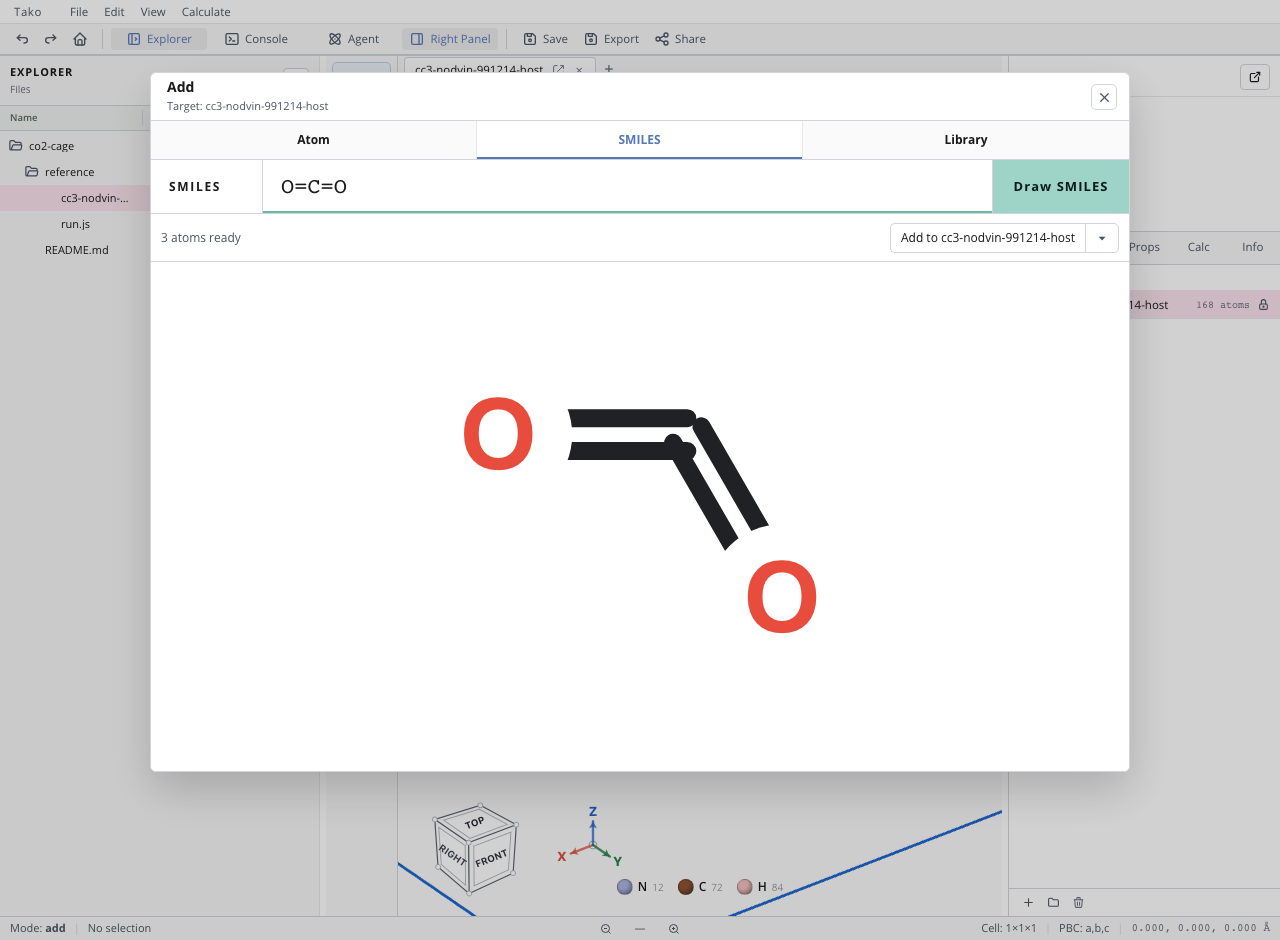Open the Agent panel
The width and height of the screenshot is (1280, 940).
354,39
